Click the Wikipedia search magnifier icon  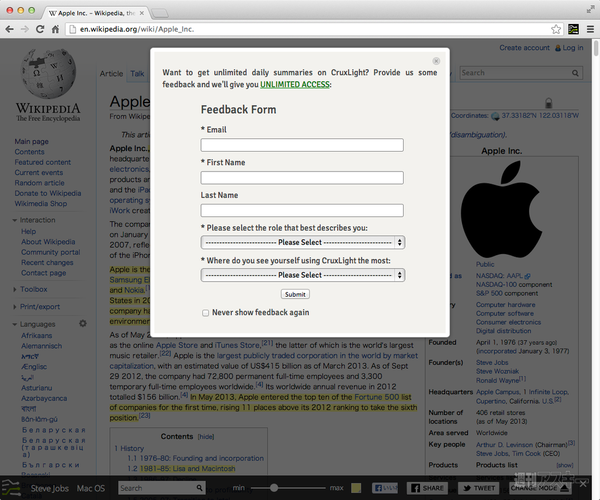click(x=575, y=73)
